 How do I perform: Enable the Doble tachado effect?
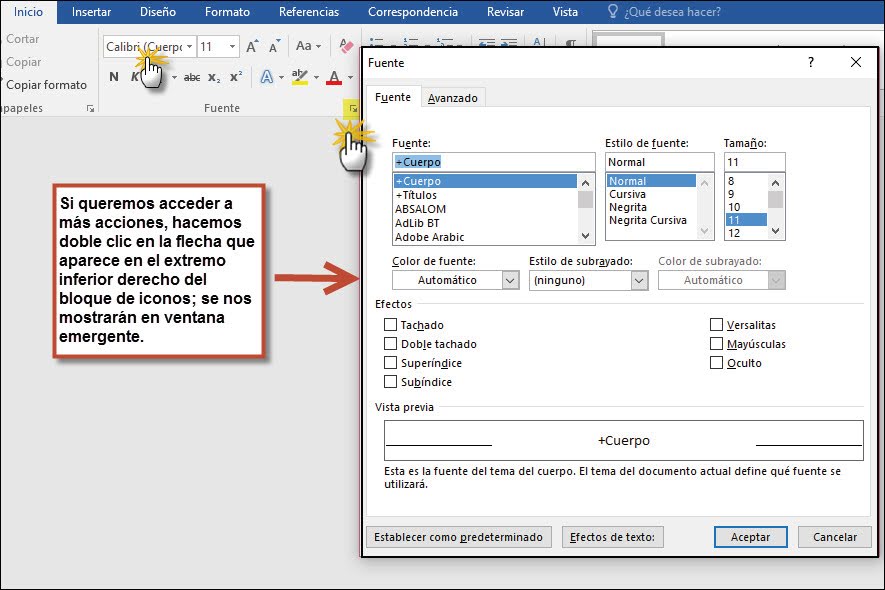(x=390, y=343)
